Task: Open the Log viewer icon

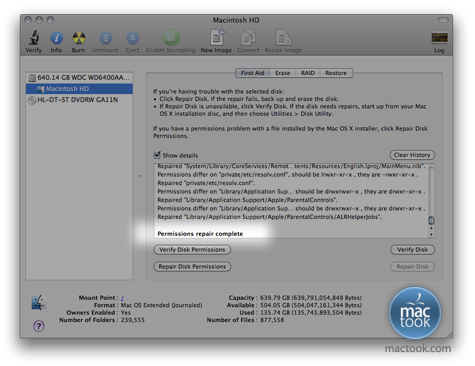Action: 439,37
